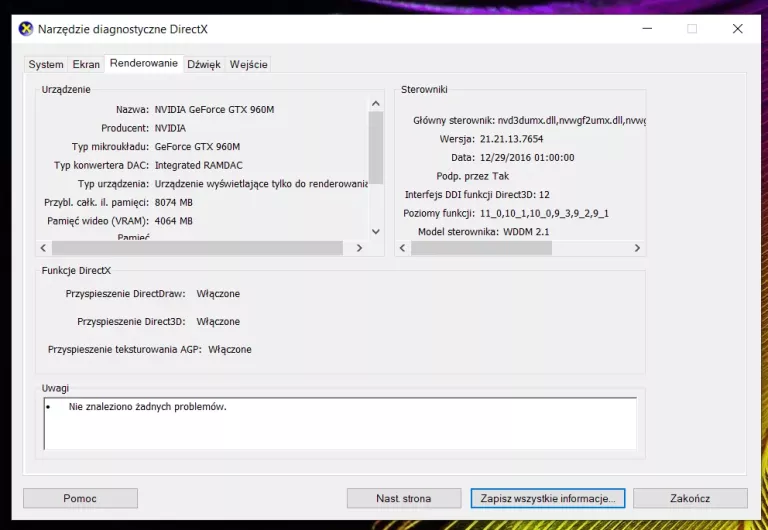
Task: Minimize the DirectX diagnostic window
Action: click(x=647, y=29)
